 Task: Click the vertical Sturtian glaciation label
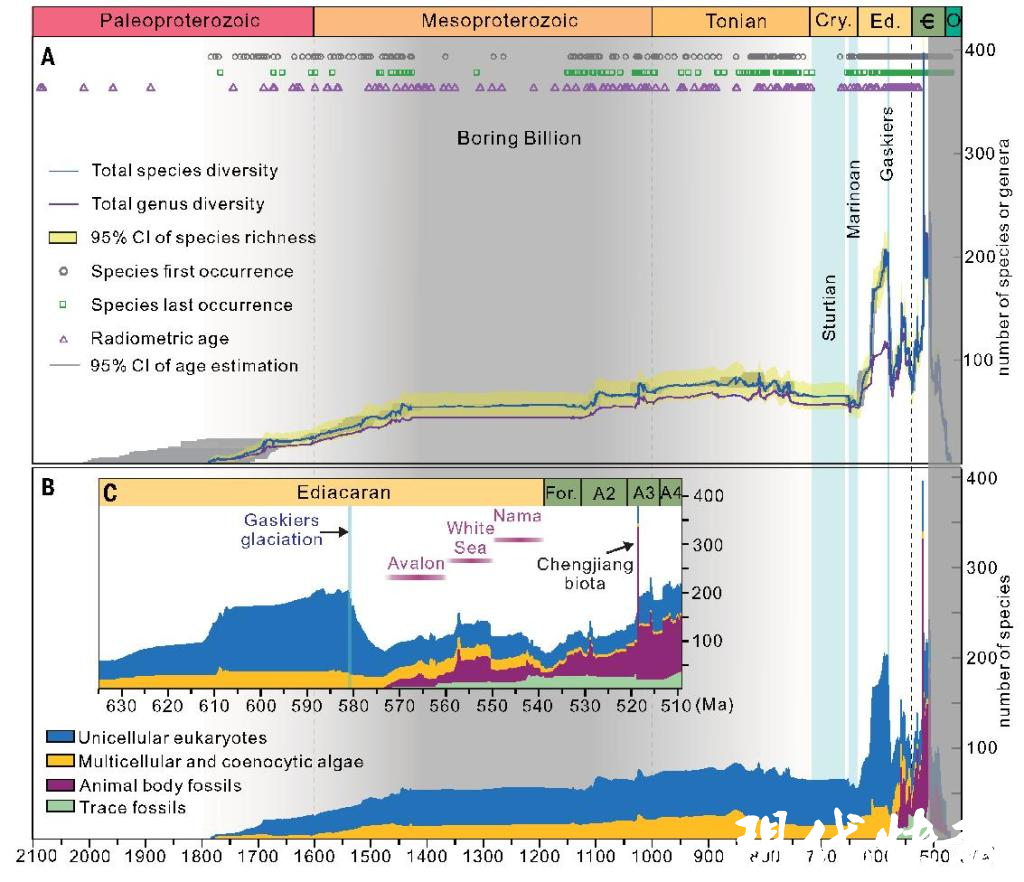829,306
